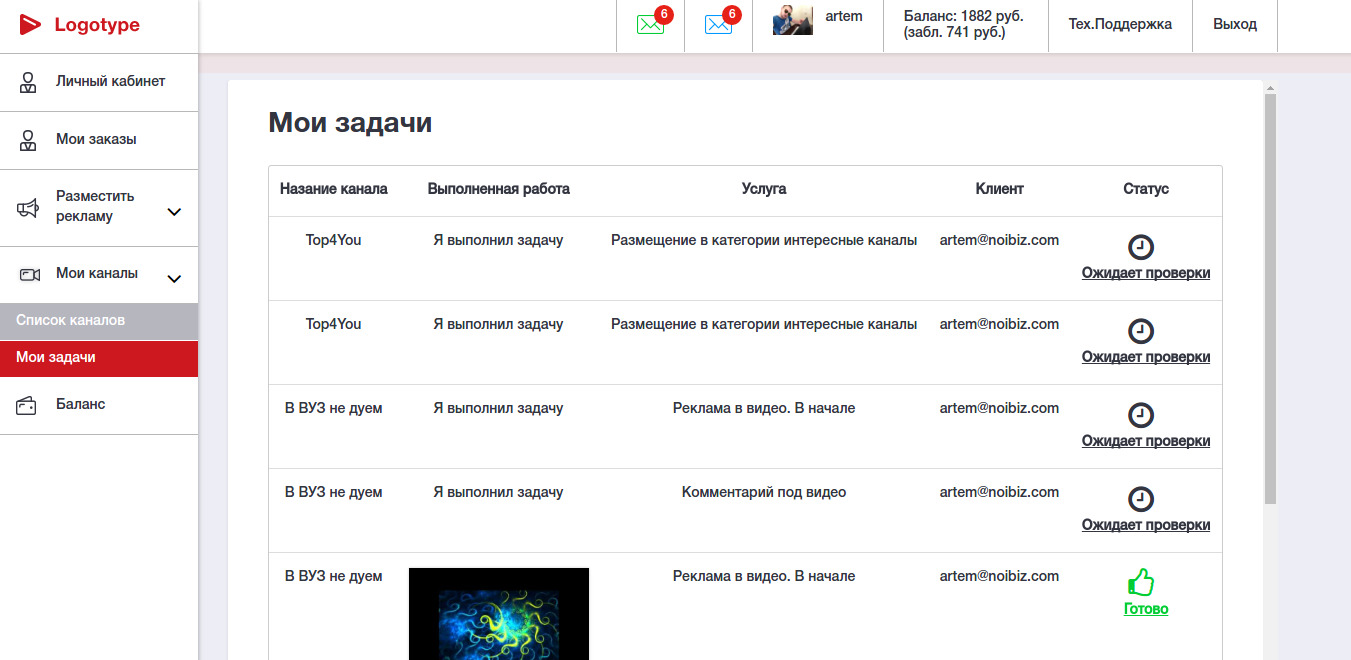This screenshot has height=660, width=1351.
Task: Click Выход to log out
Action: pos(1235,24)
